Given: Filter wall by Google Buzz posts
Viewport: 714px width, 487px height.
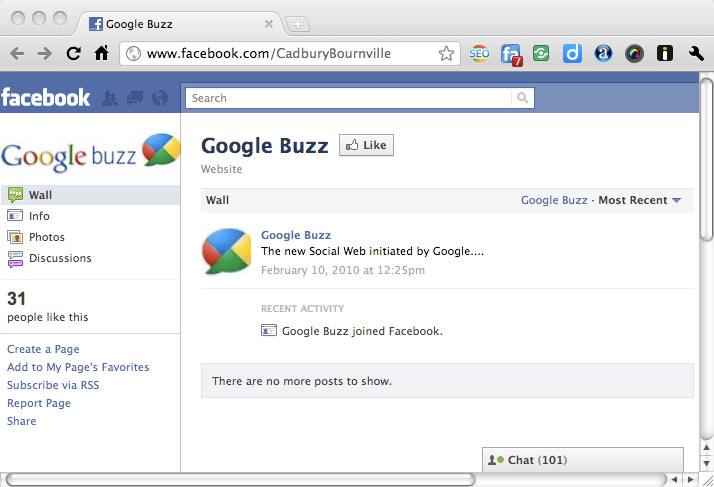Looking at the screenshot, I should click(554, 200).
